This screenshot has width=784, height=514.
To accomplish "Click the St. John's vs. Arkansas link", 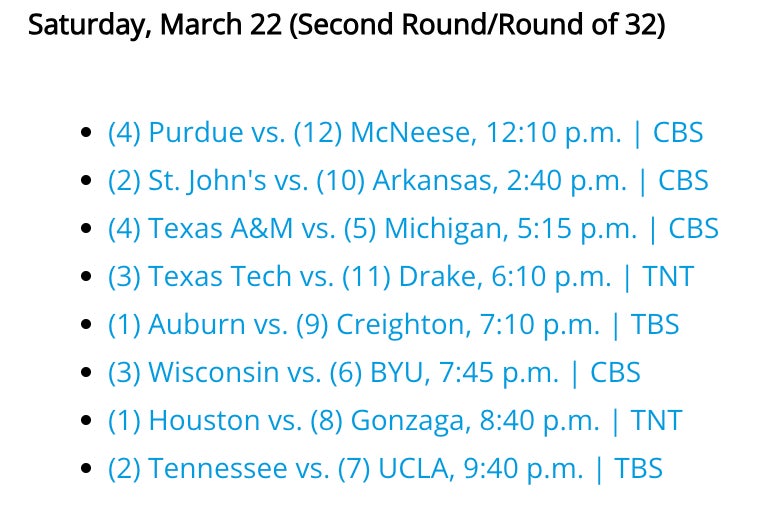I will tap(408, 180).
